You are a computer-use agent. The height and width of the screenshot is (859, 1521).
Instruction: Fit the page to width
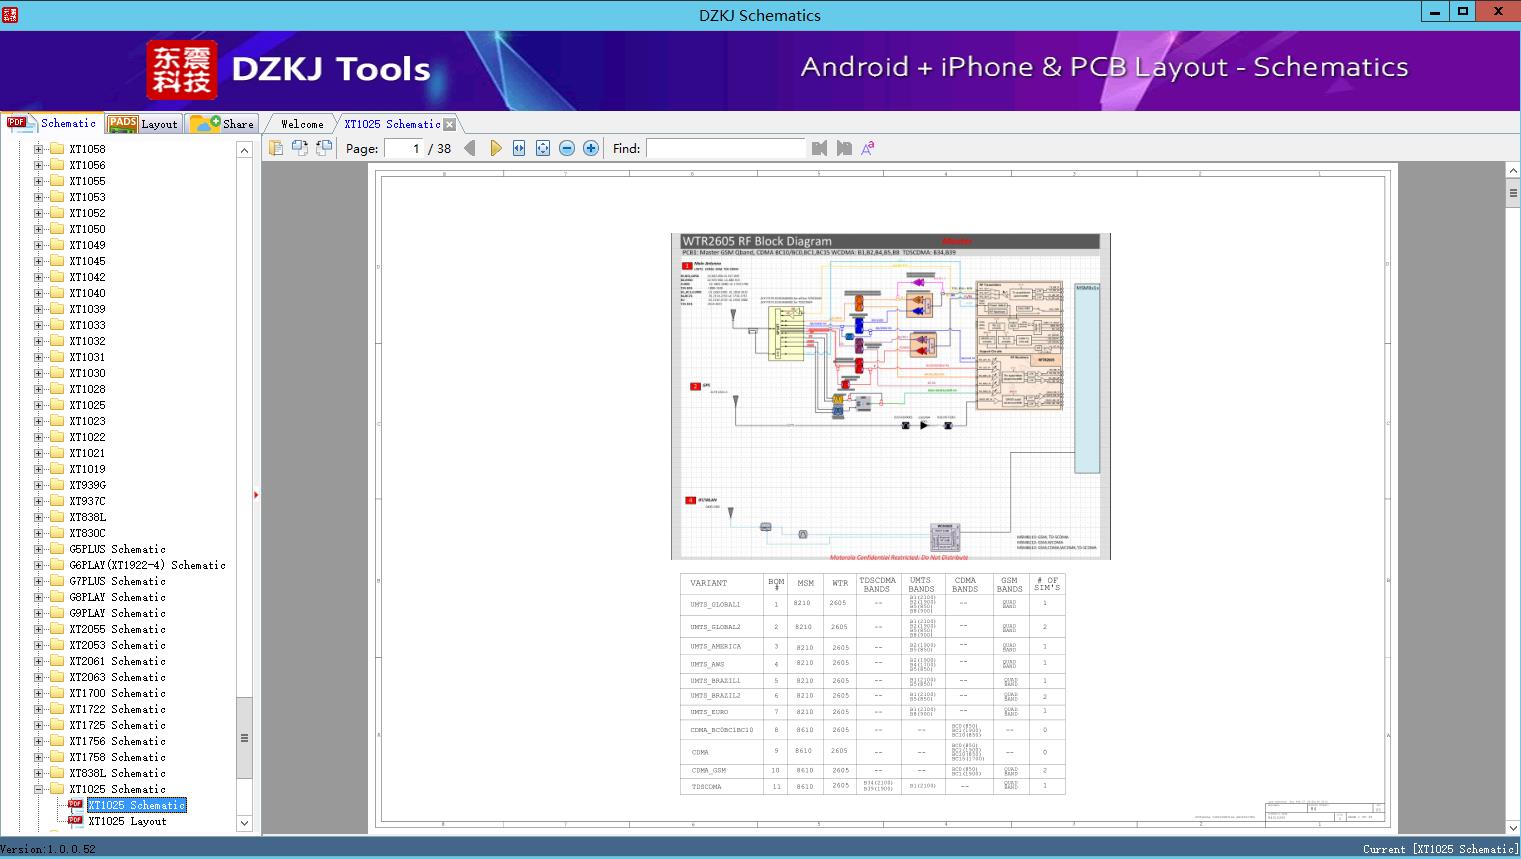519,148
